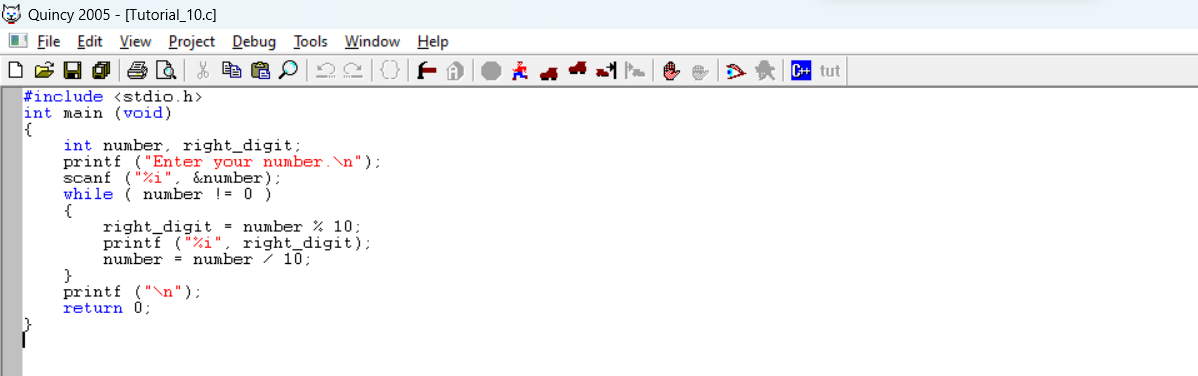Open the Tools menu
Screen dimensions: 1198x376
click(x=310, y=41)
